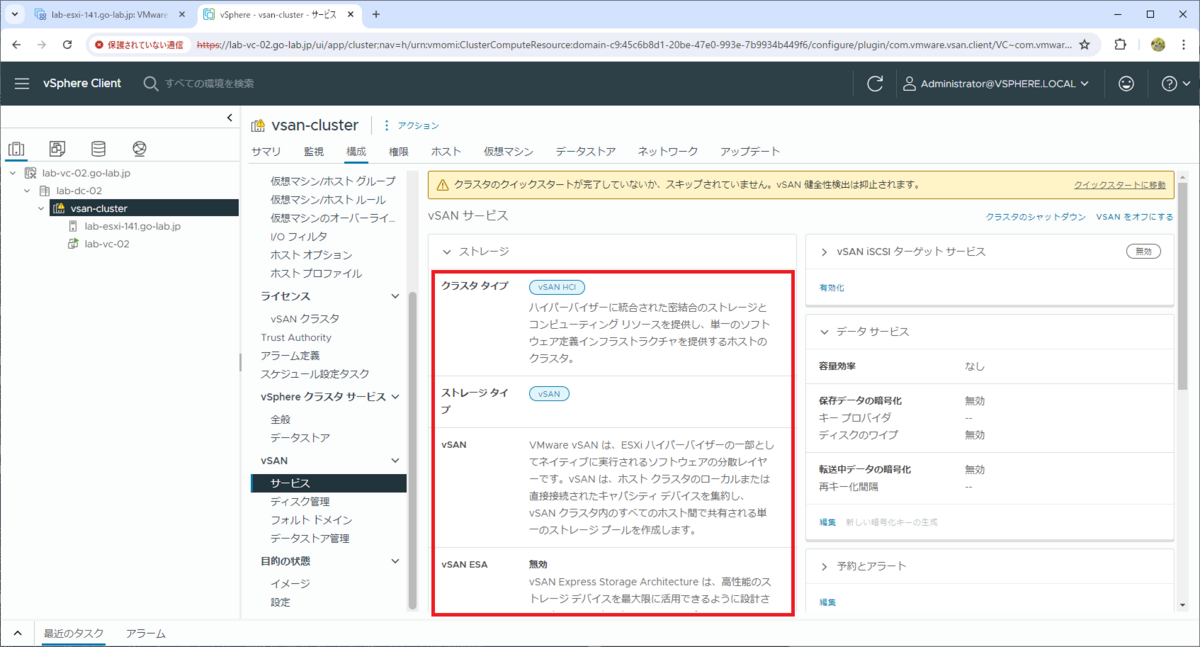Screen dimensions: 1200x647
Task: Open the help question mark menu
Action: (x=1176, y=83)
